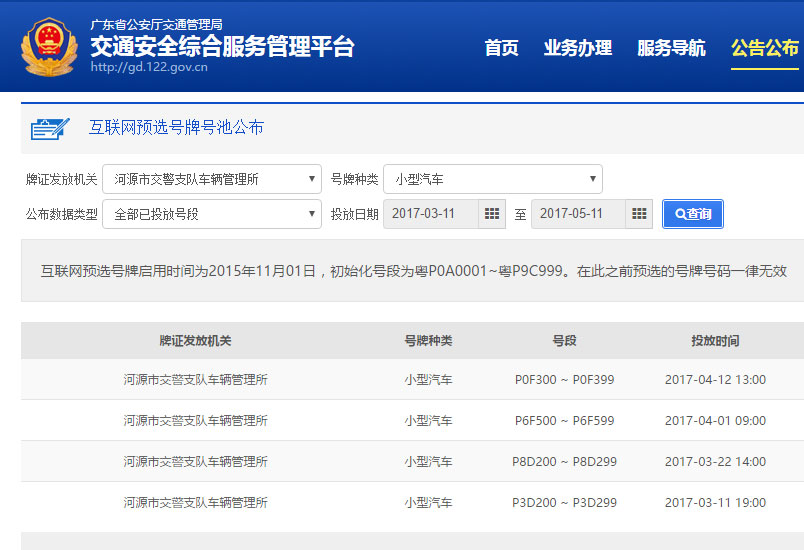This screenshot has width=804, height=550.
Task: Click 广东省公安厅交通管理局 header text
Action: click(x=156, y=24)
